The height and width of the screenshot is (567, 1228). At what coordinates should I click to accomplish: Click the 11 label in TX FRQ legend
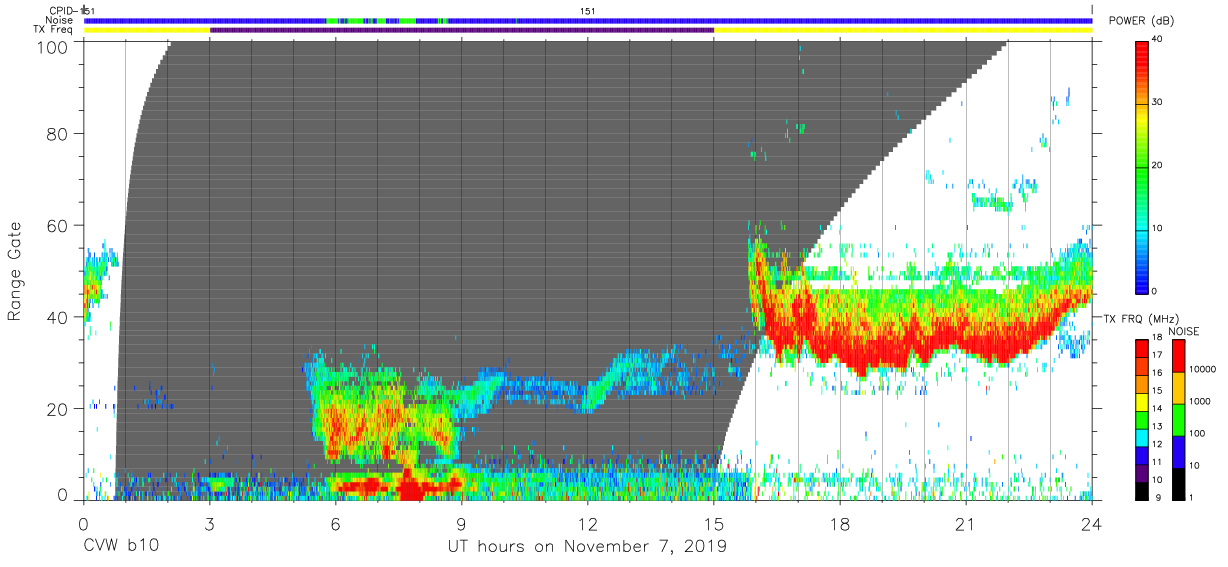[x=1156, y=462]
